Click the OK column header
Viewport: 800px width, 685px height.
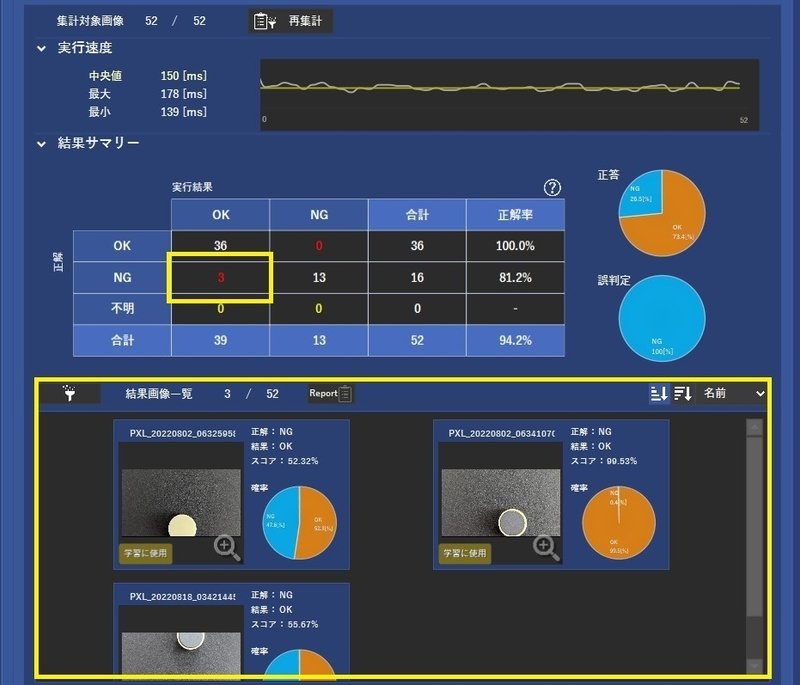220,215
